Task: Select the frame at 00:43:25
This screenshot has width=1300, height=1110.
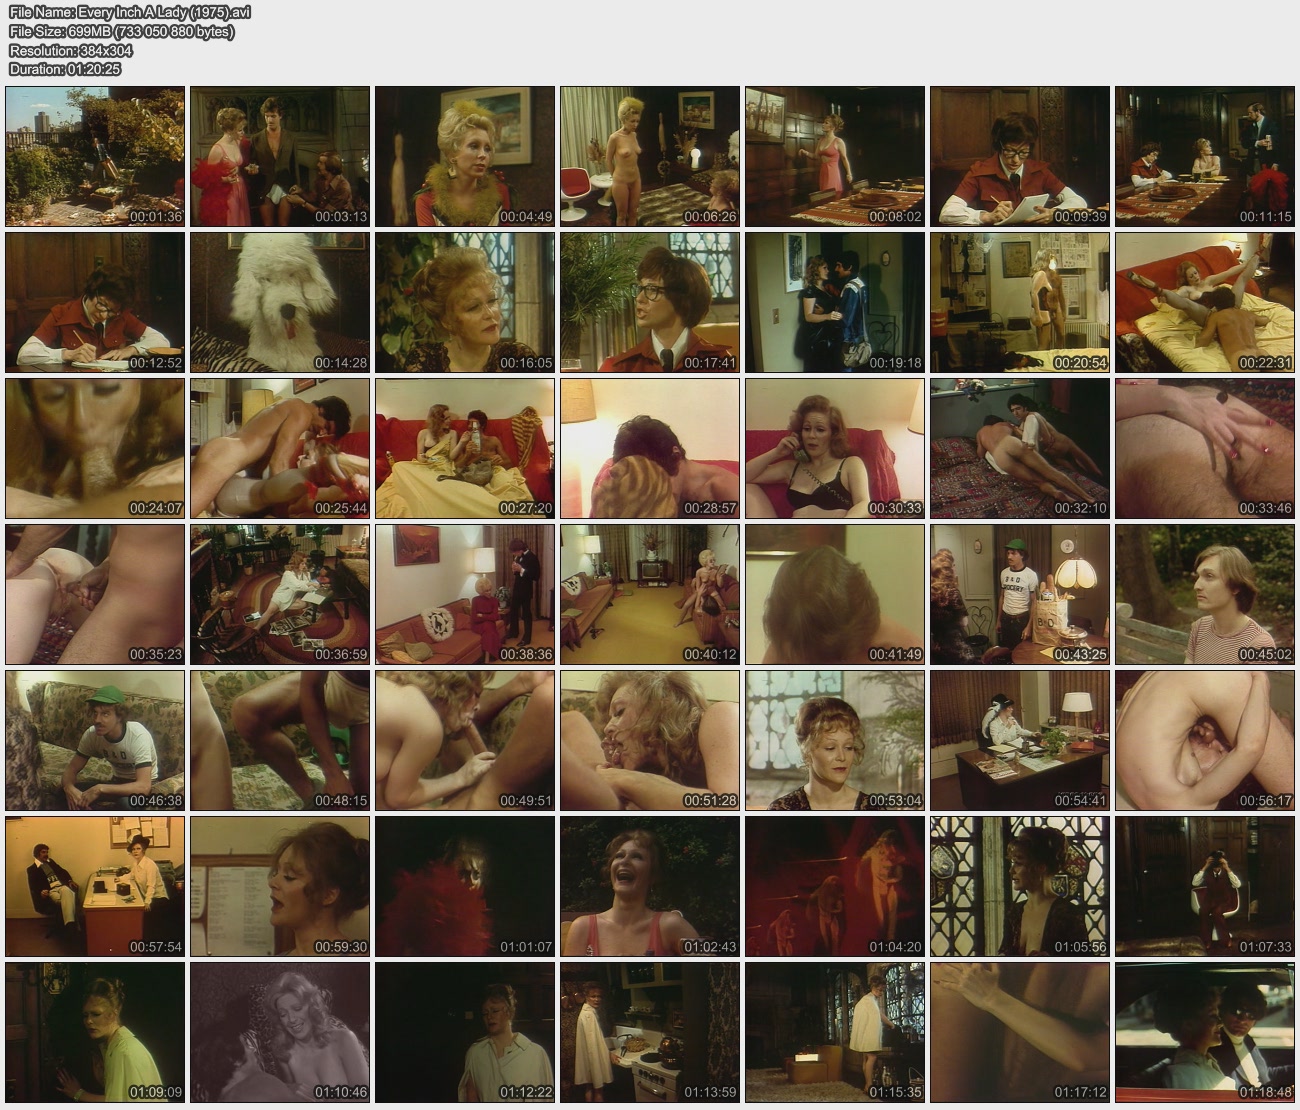Action: pyautogui.click(x=1020, y=594)
